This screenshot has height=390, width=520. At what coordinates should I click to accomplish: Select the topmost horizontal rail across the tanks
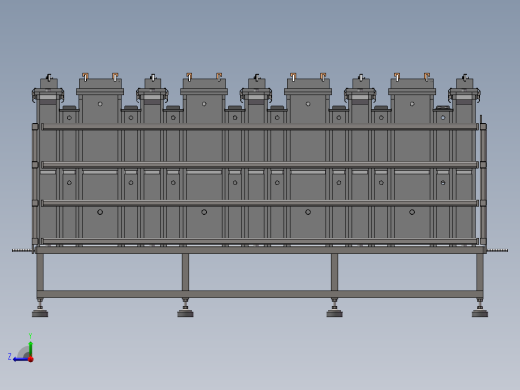click(x=260, y=126)
